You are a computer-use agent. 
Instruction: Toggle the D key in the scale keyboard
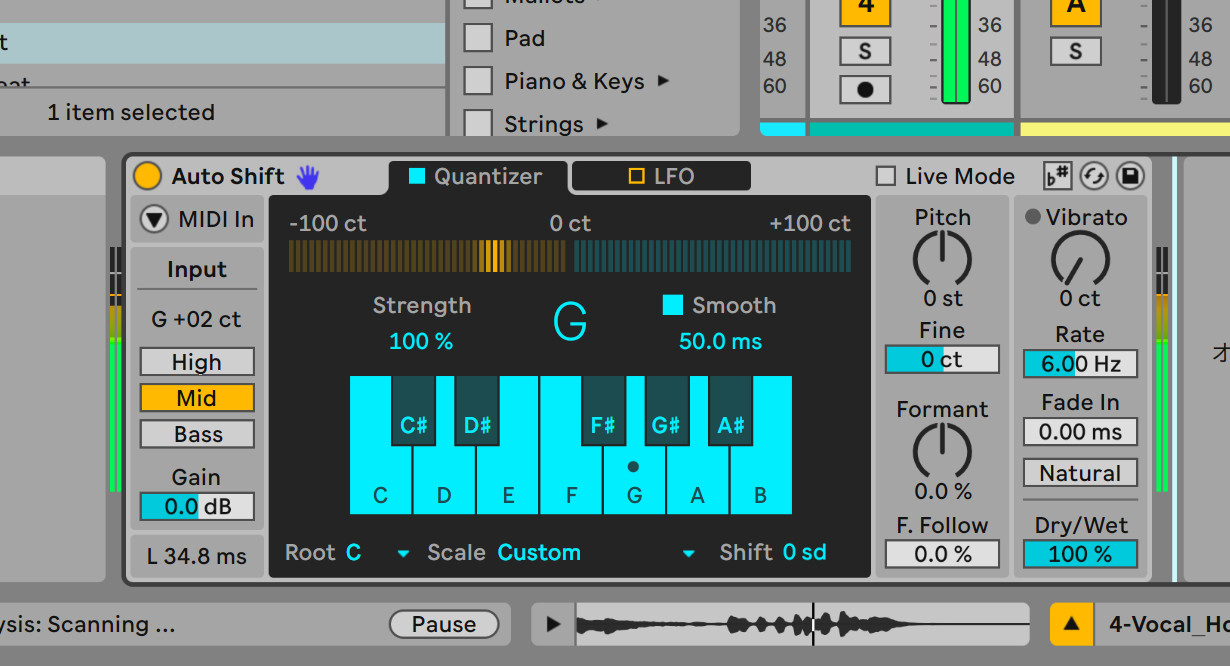(x=444, y=482)
